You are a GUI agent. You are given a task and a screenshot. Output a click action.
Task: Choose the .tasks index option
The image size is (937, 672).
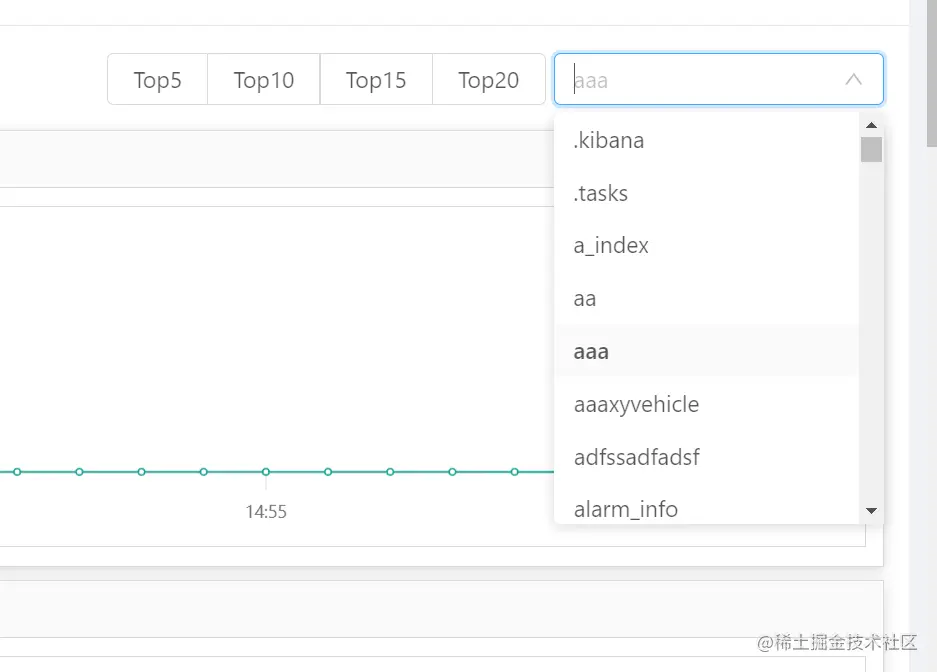pyautogui.click(x=601, y=193)
